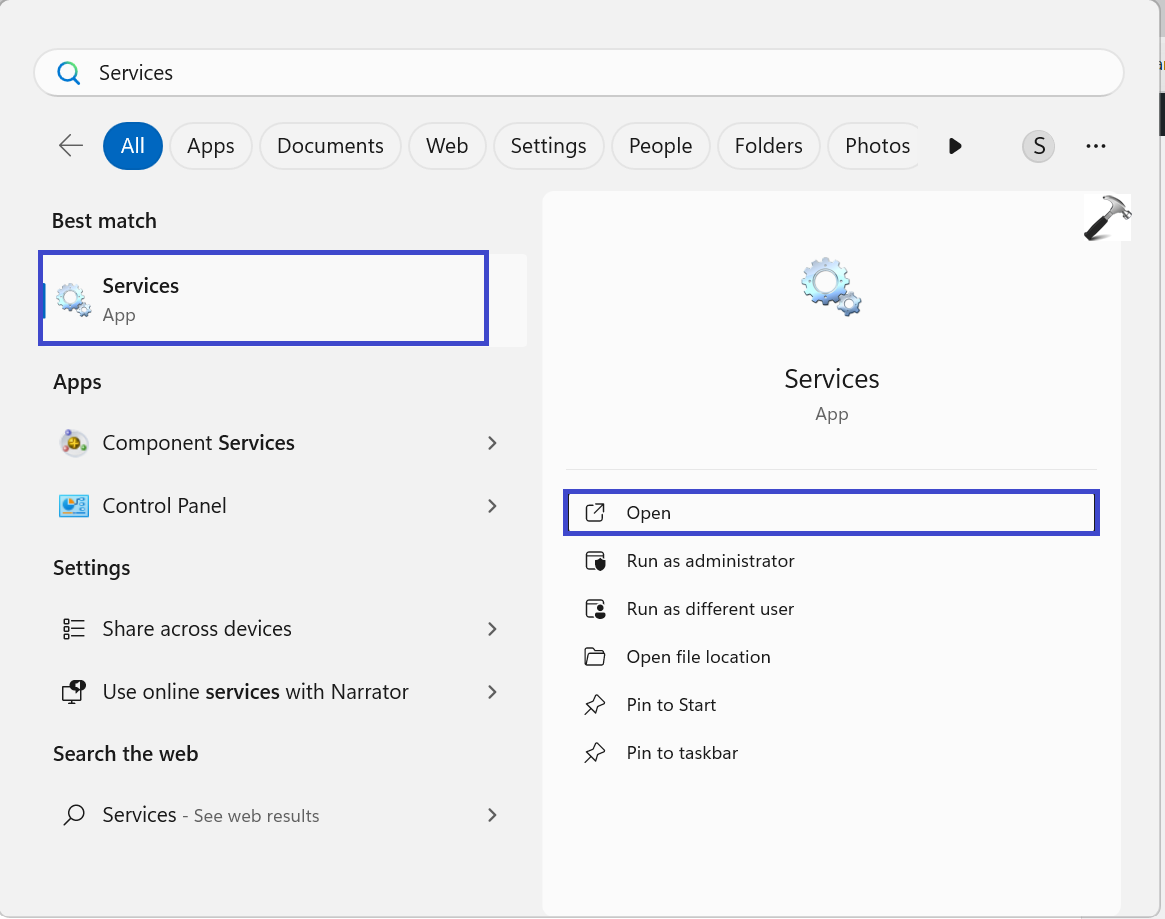Click the Control Panel icon
The width and height of the screenshot is (1165, 919).
tap(73, 506)
